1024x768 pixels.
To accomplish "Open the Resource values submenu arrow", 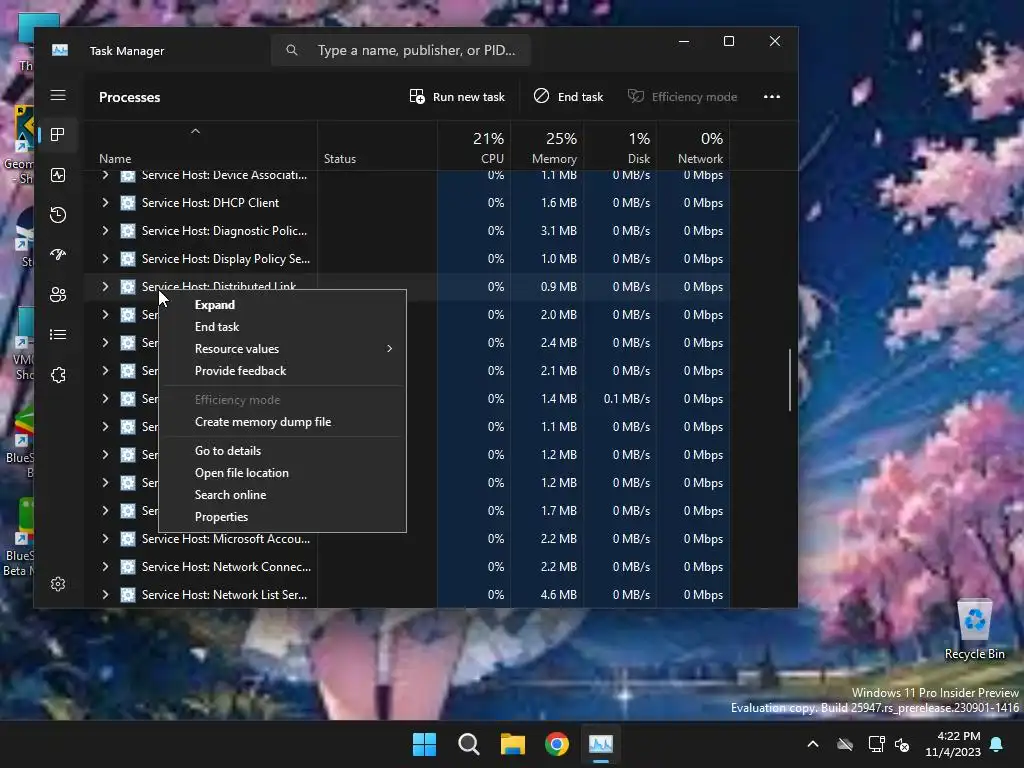I will pos(389,349).
